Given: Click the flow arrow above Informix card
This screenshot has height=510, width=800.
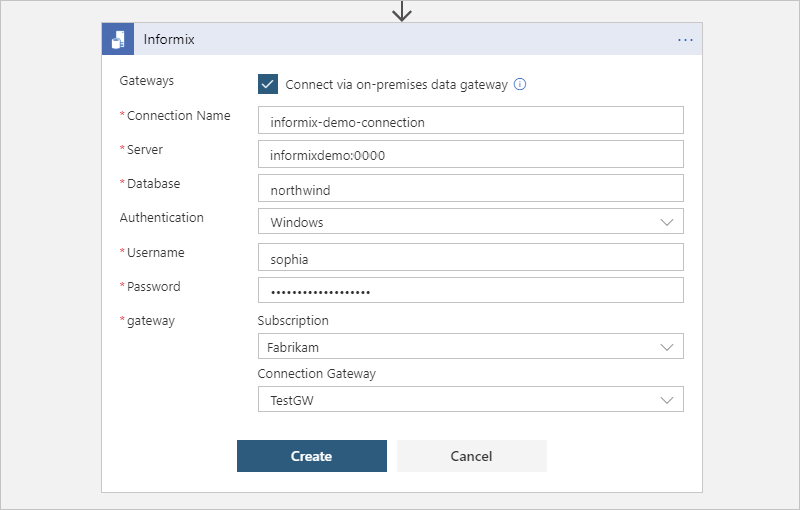Looking at the screenshot, I should tap(402, 11).
